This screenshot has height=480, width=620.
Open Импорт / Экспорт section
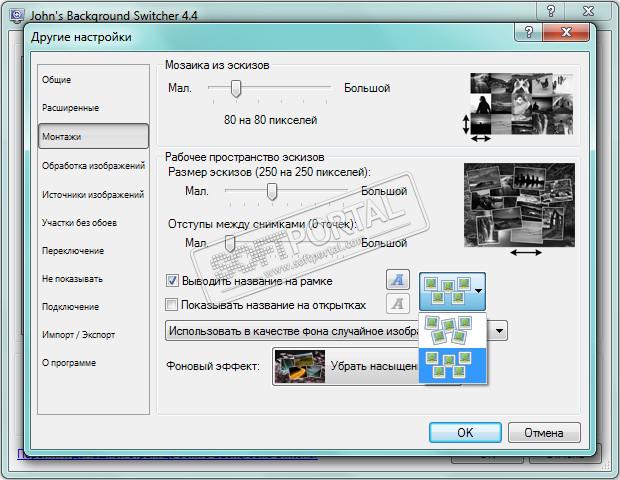pyautogui.click(x=78, y=335)
